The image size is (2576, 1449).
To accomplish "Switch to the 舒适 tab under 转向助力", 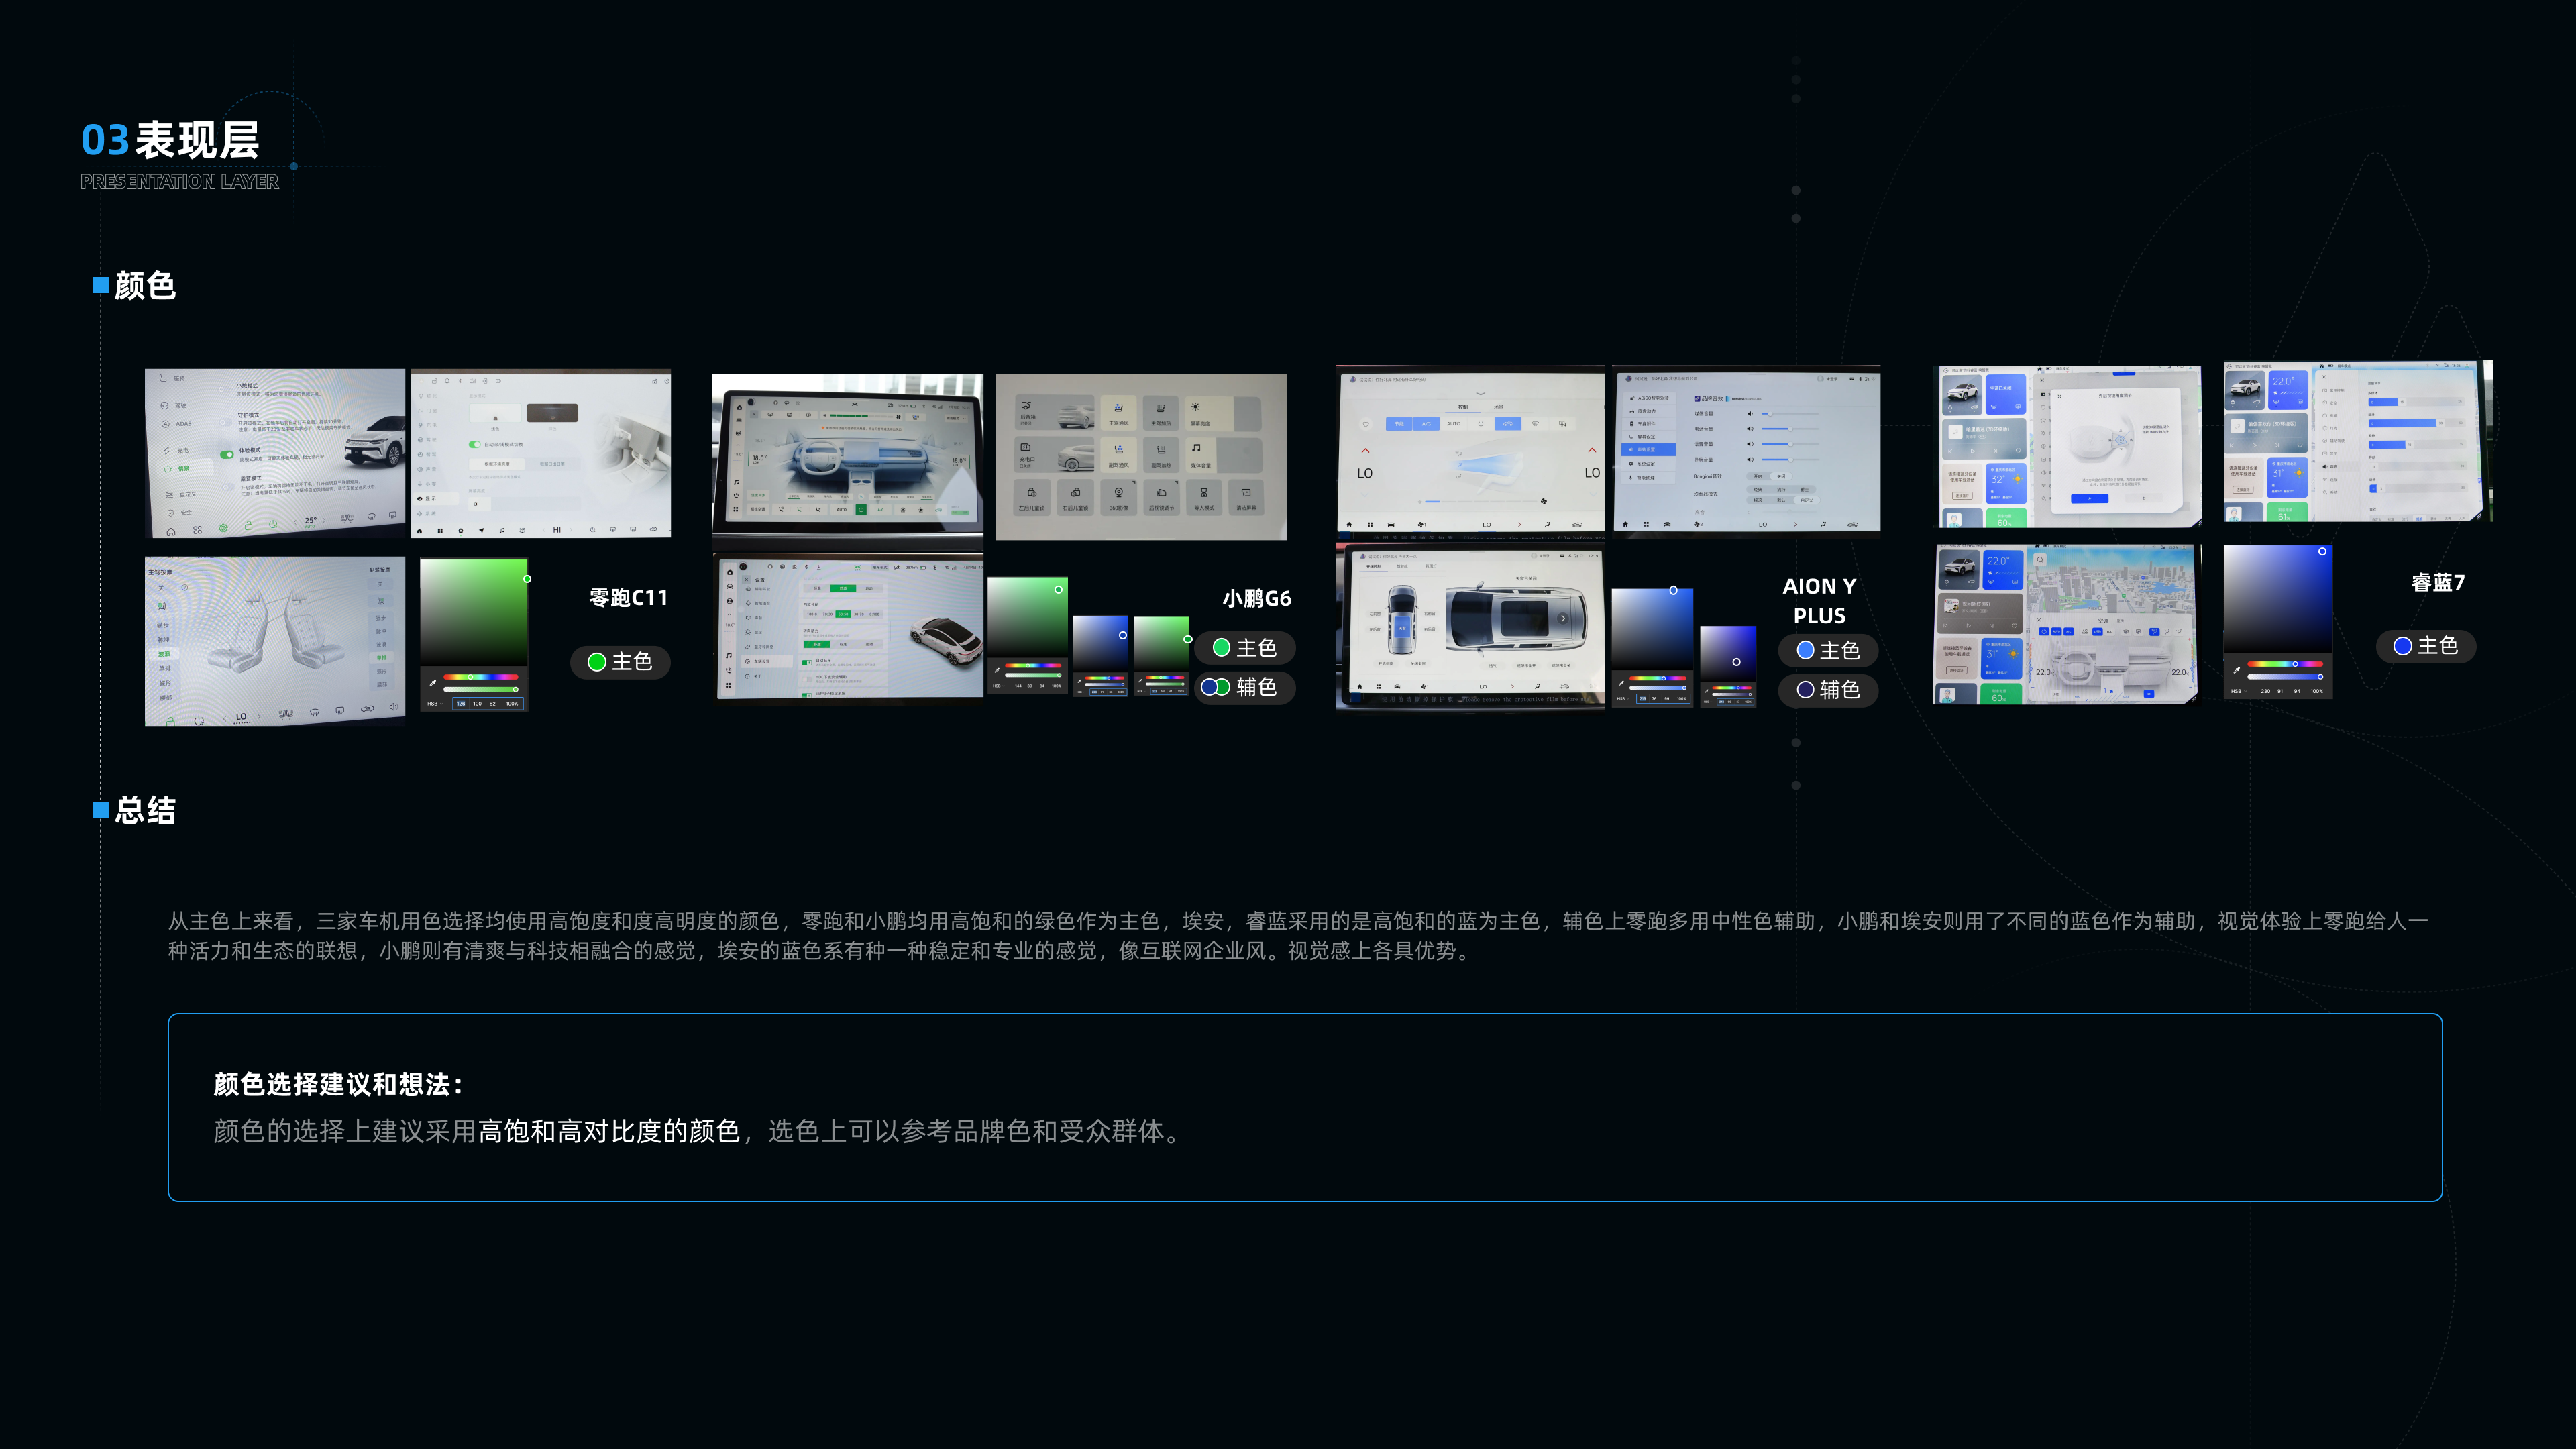I will 817,644.
